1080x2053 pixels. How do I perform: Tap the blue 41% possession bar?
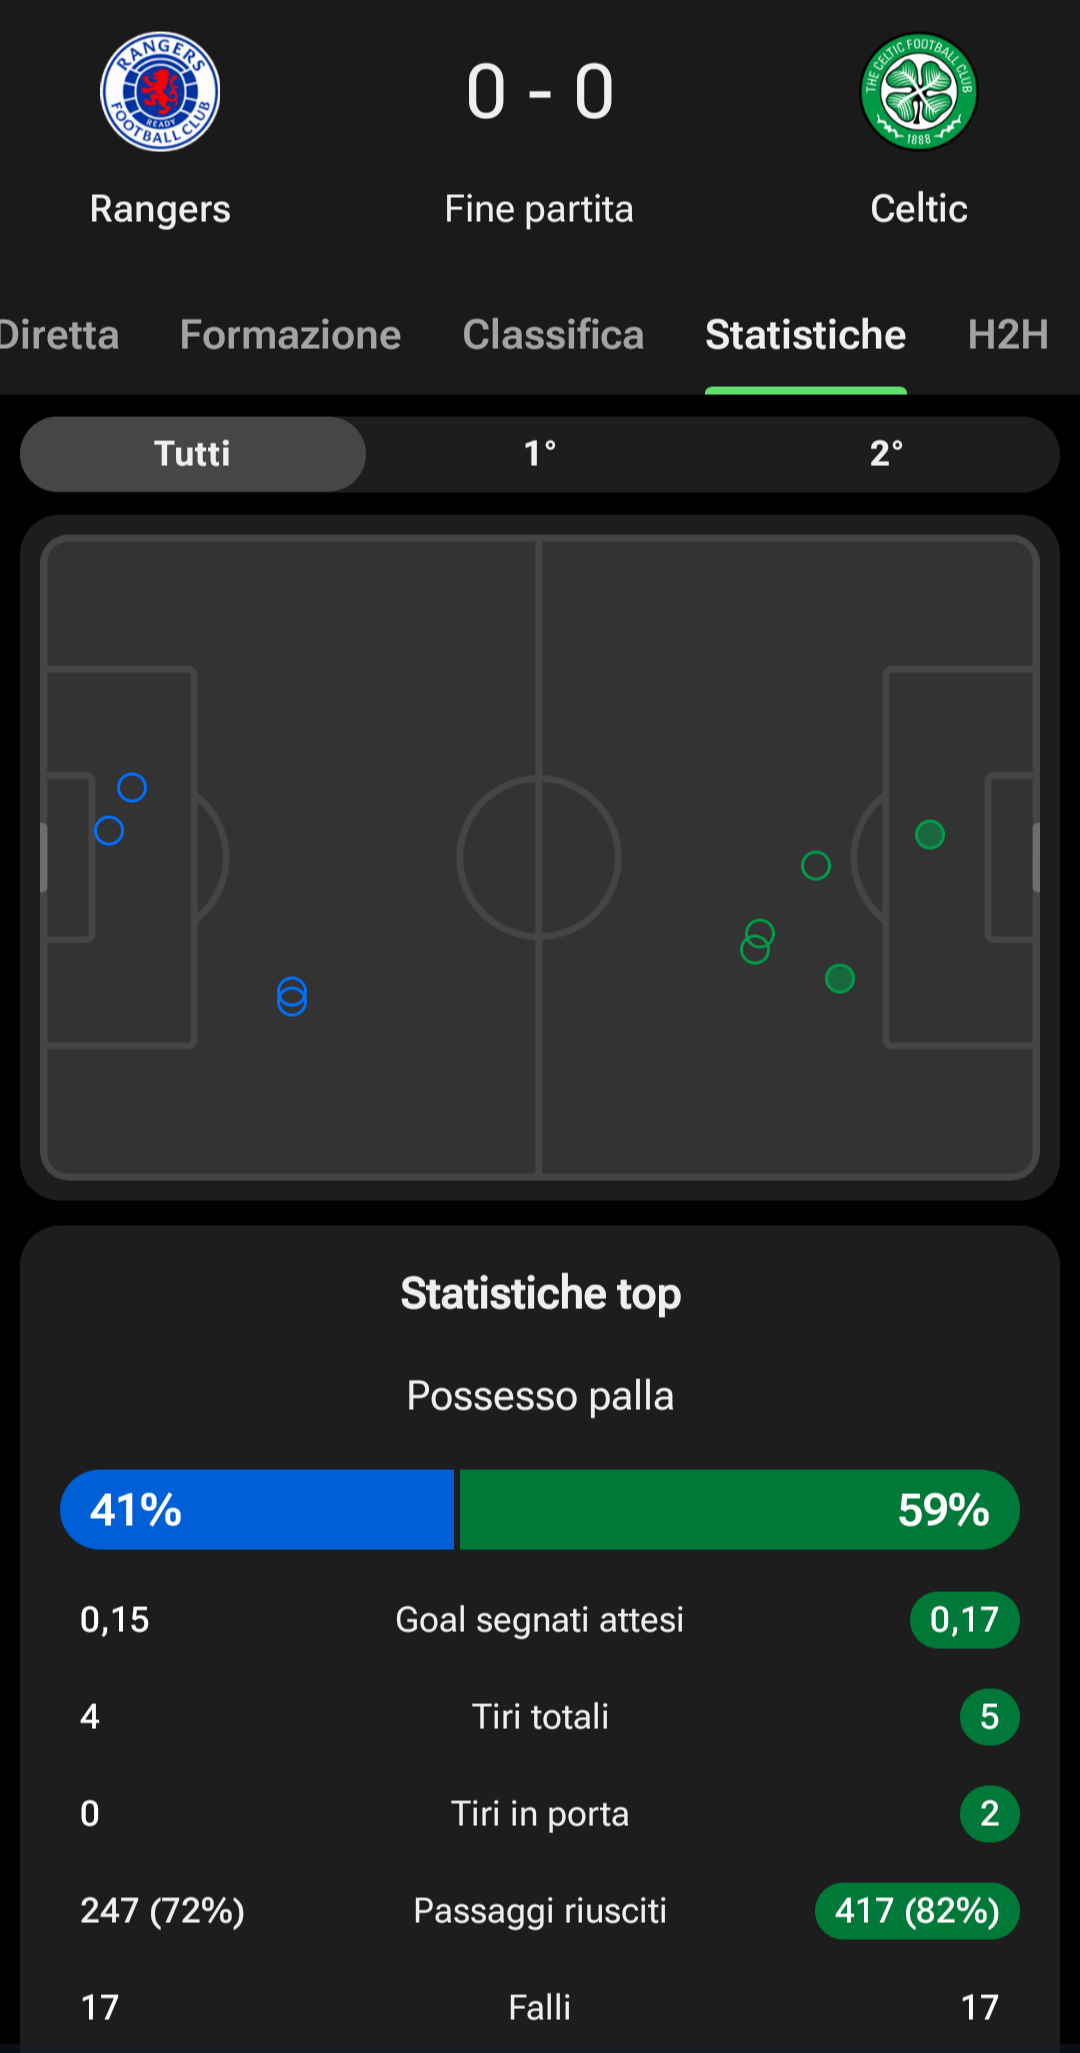(x=257, y=1509)
